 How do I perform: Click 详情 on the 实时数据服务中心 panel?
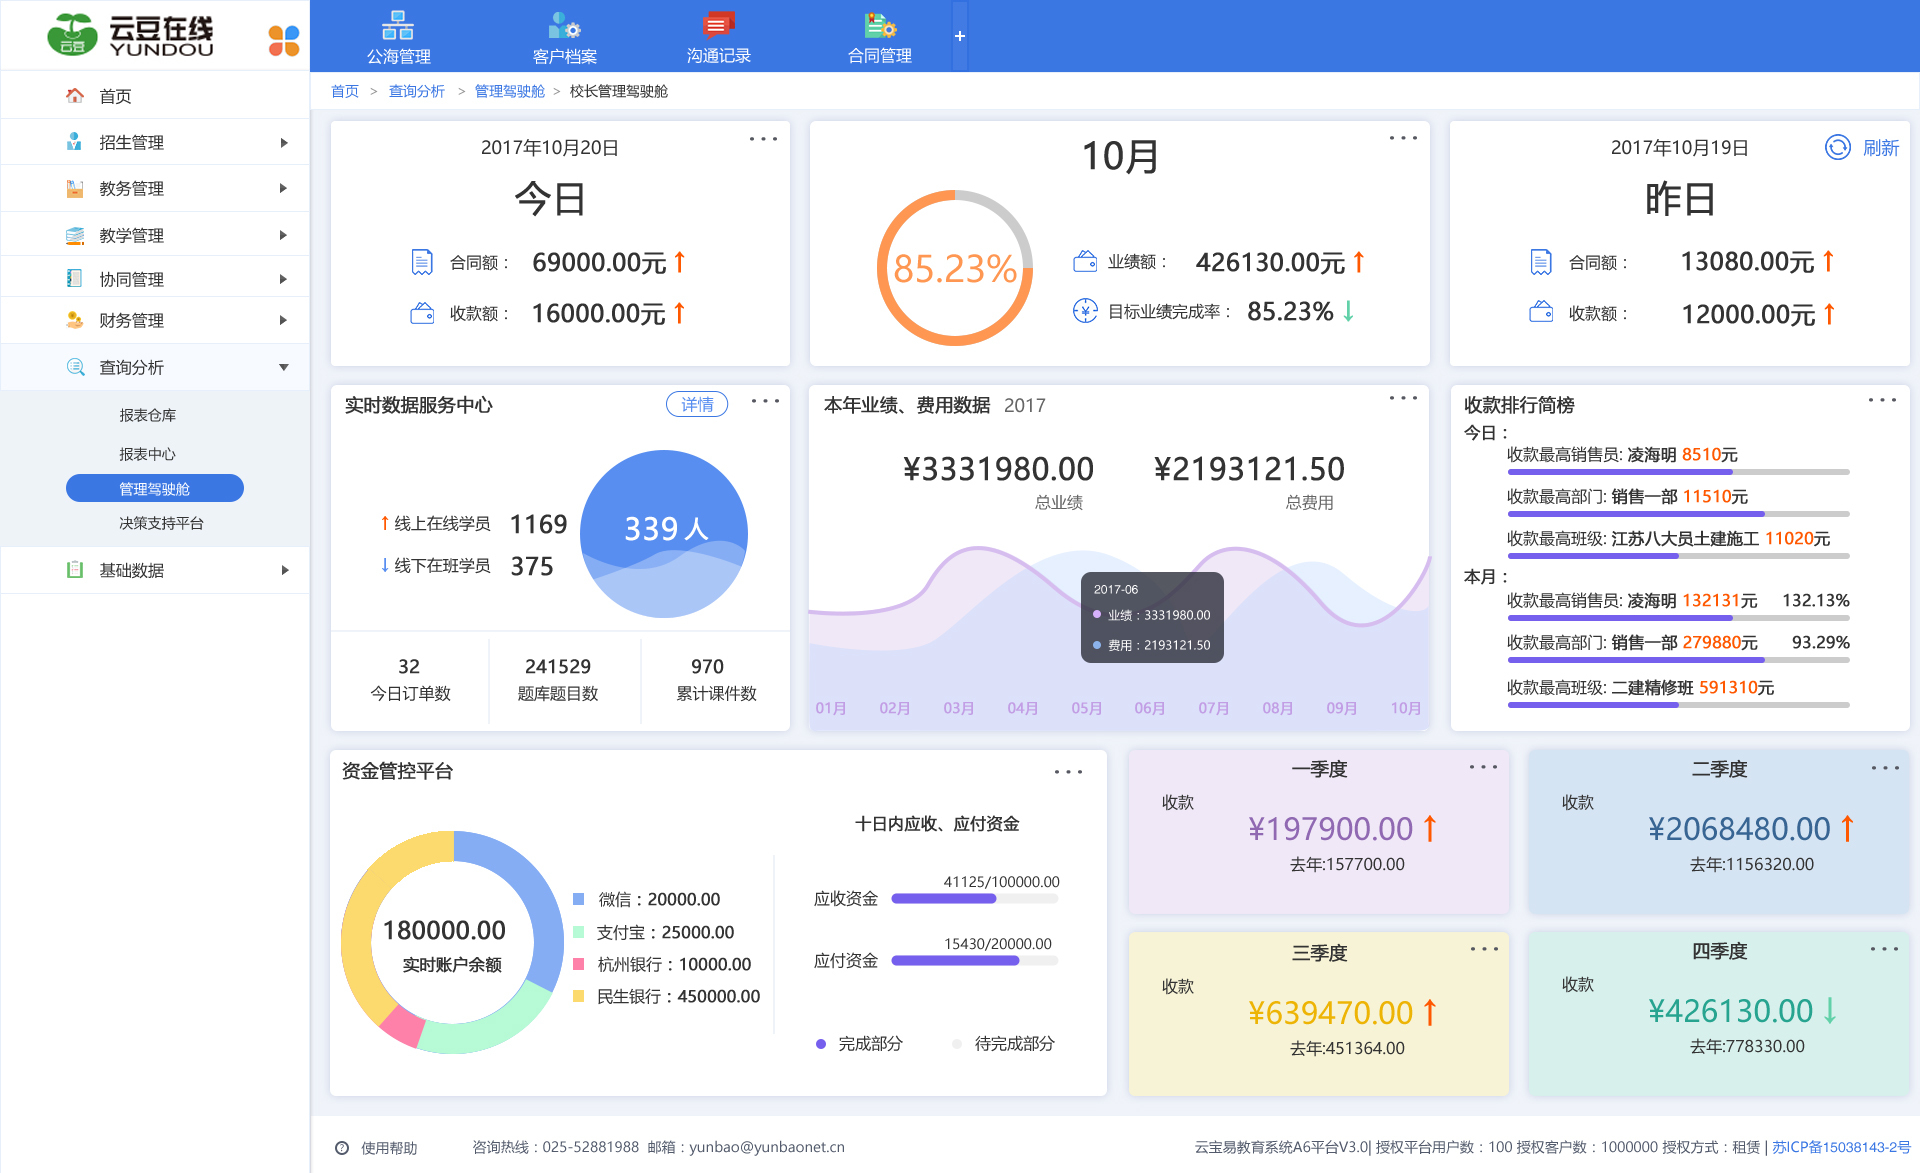tap(697, 404)
